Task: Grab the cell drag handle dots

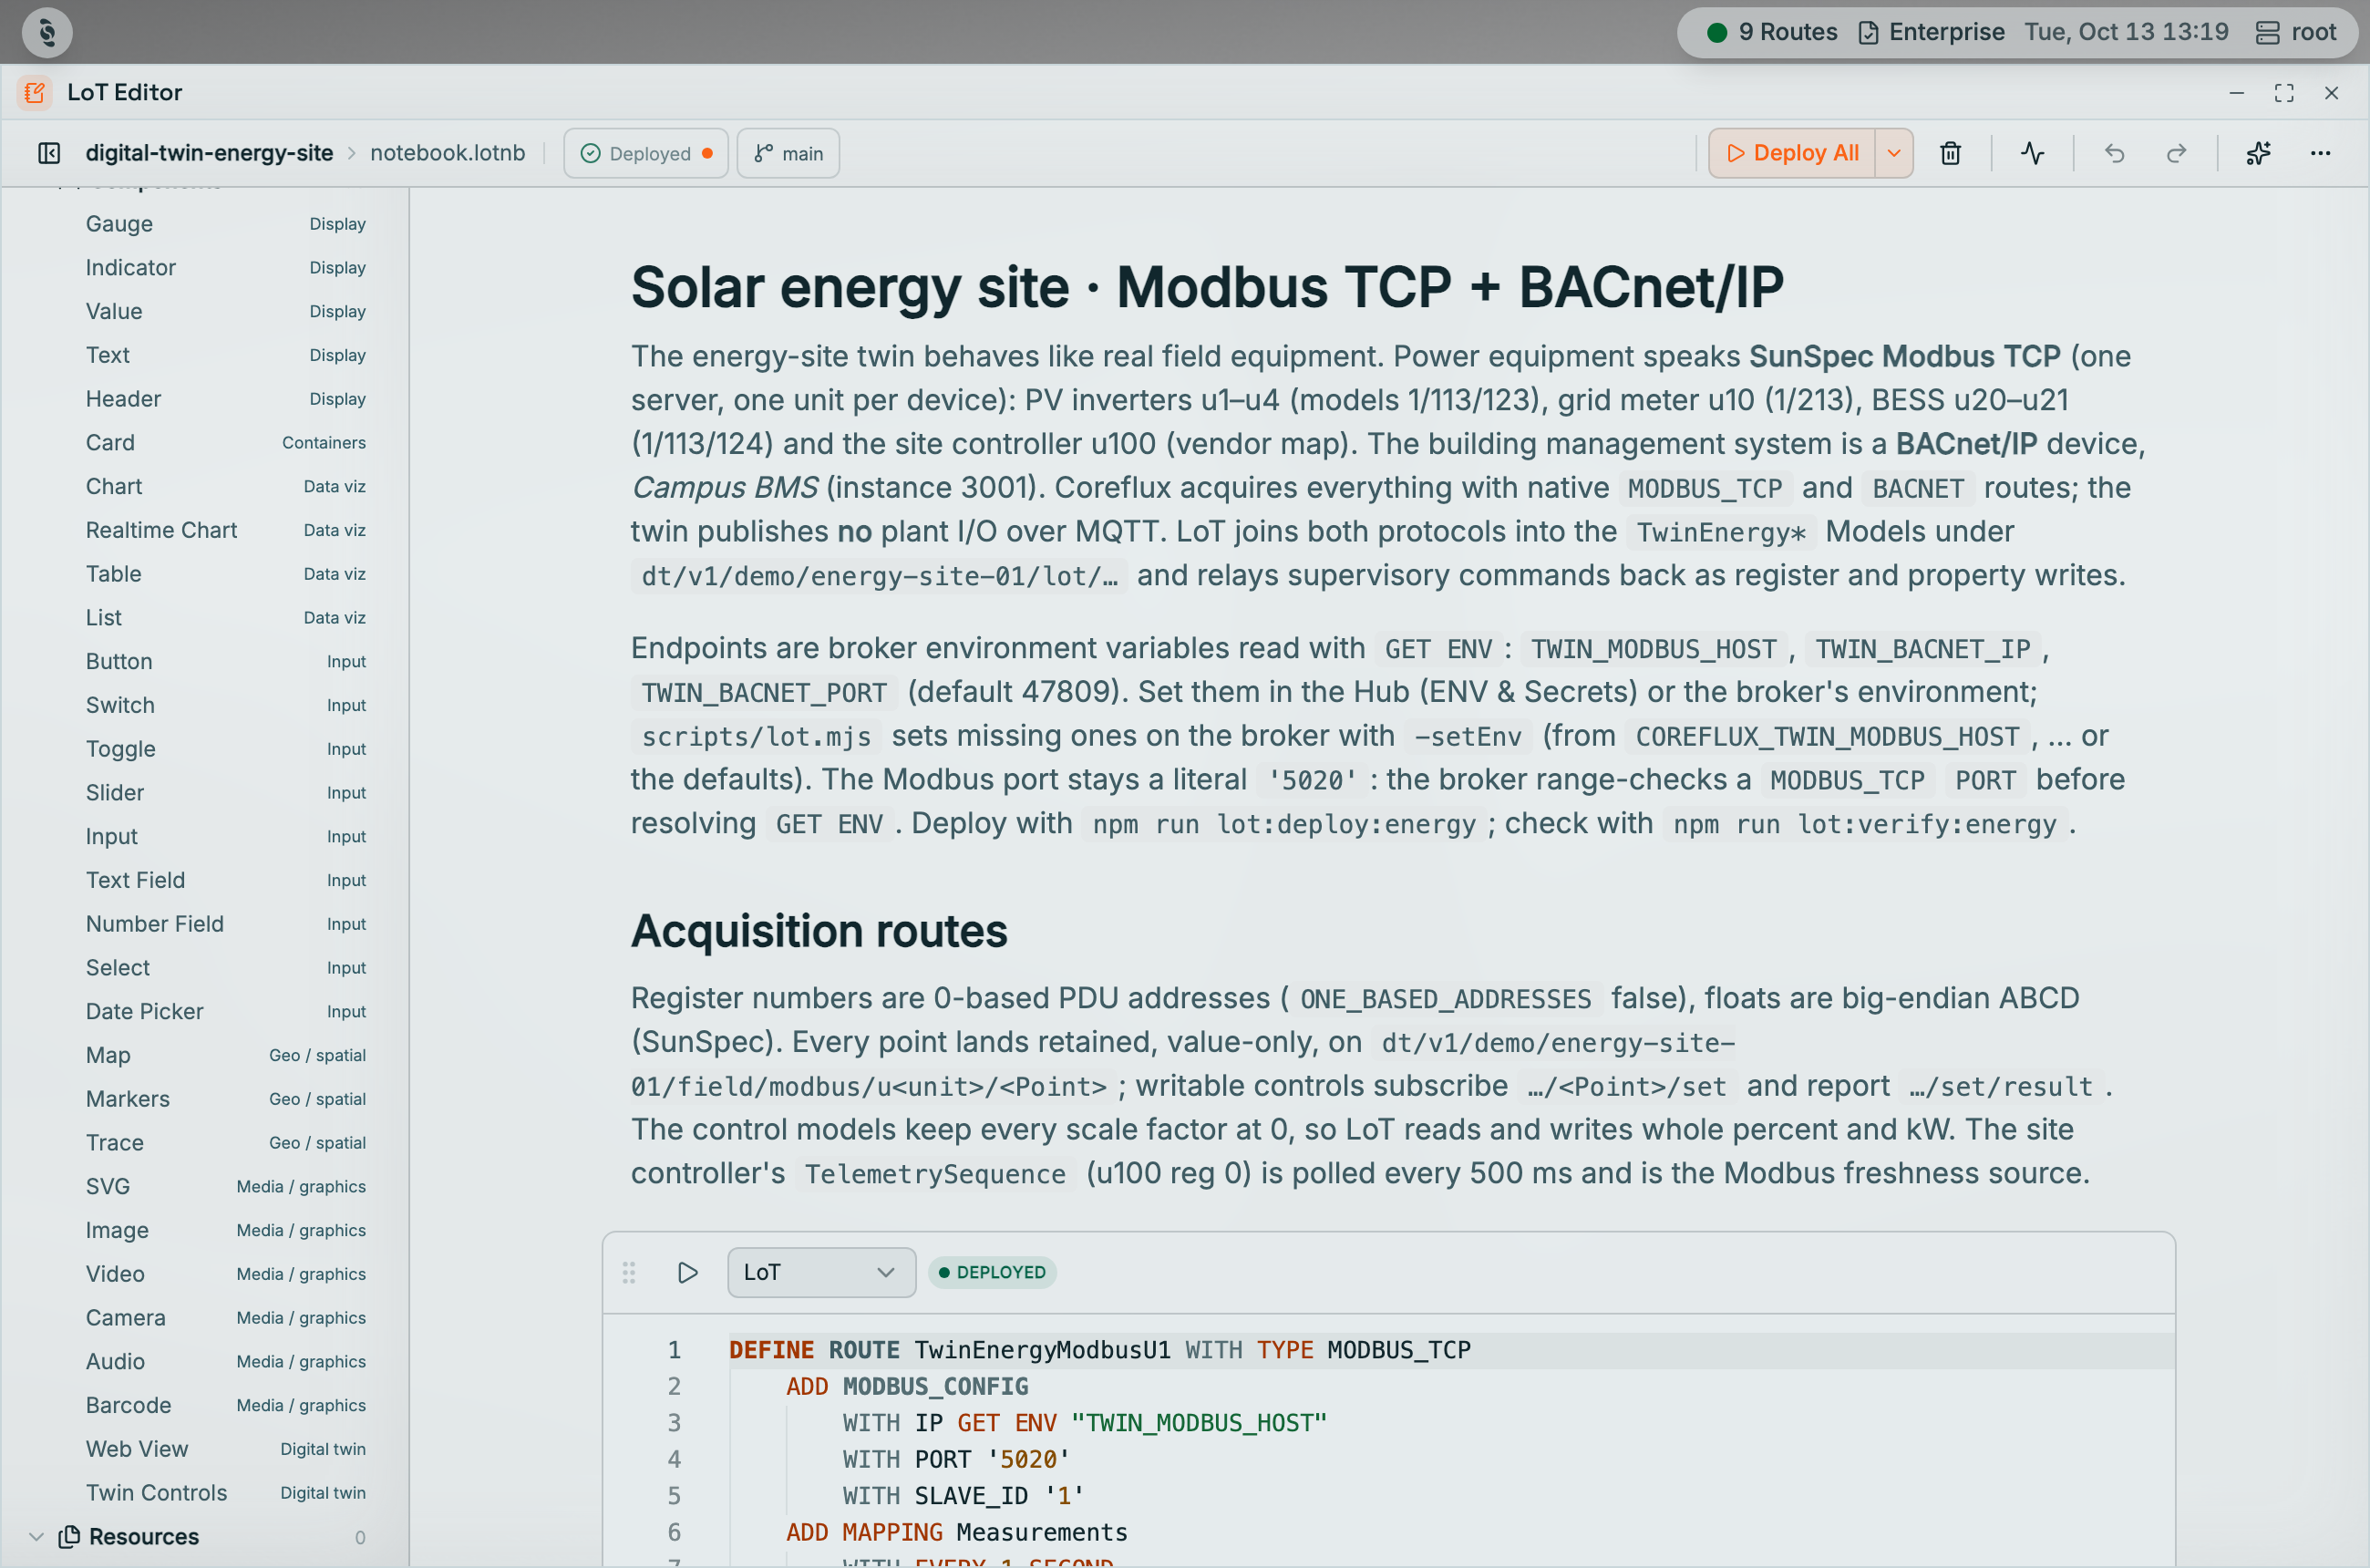Action: pos(629,1272)
